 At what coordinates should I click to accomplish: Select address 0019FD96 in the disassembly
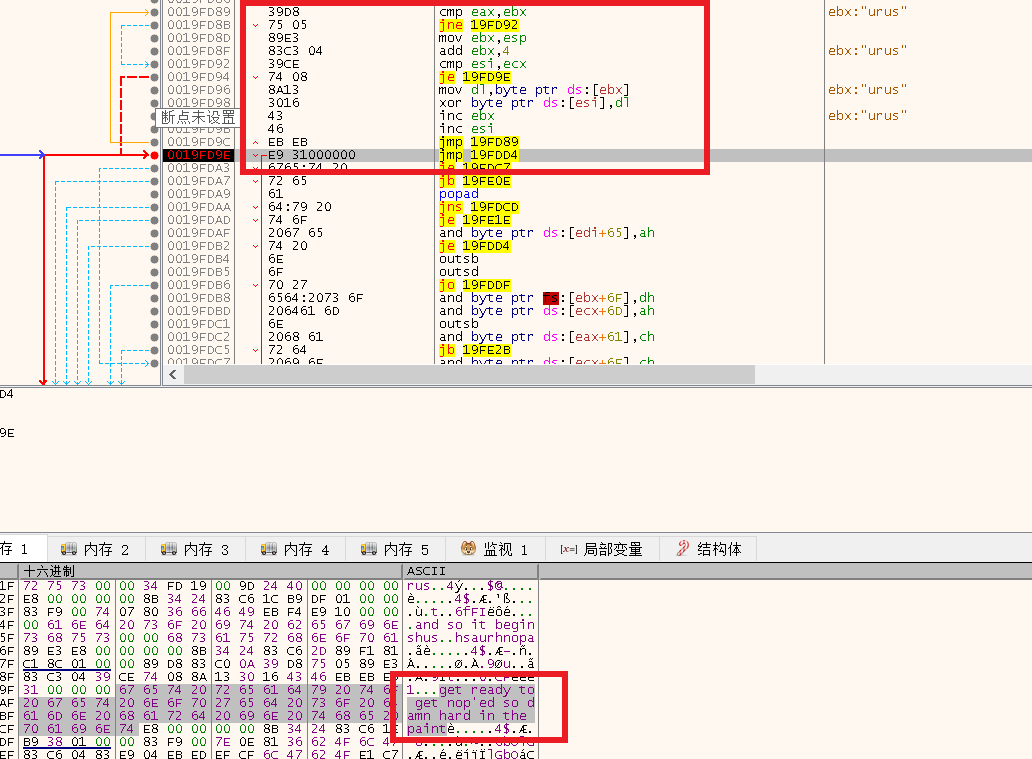tap(199, 90)
